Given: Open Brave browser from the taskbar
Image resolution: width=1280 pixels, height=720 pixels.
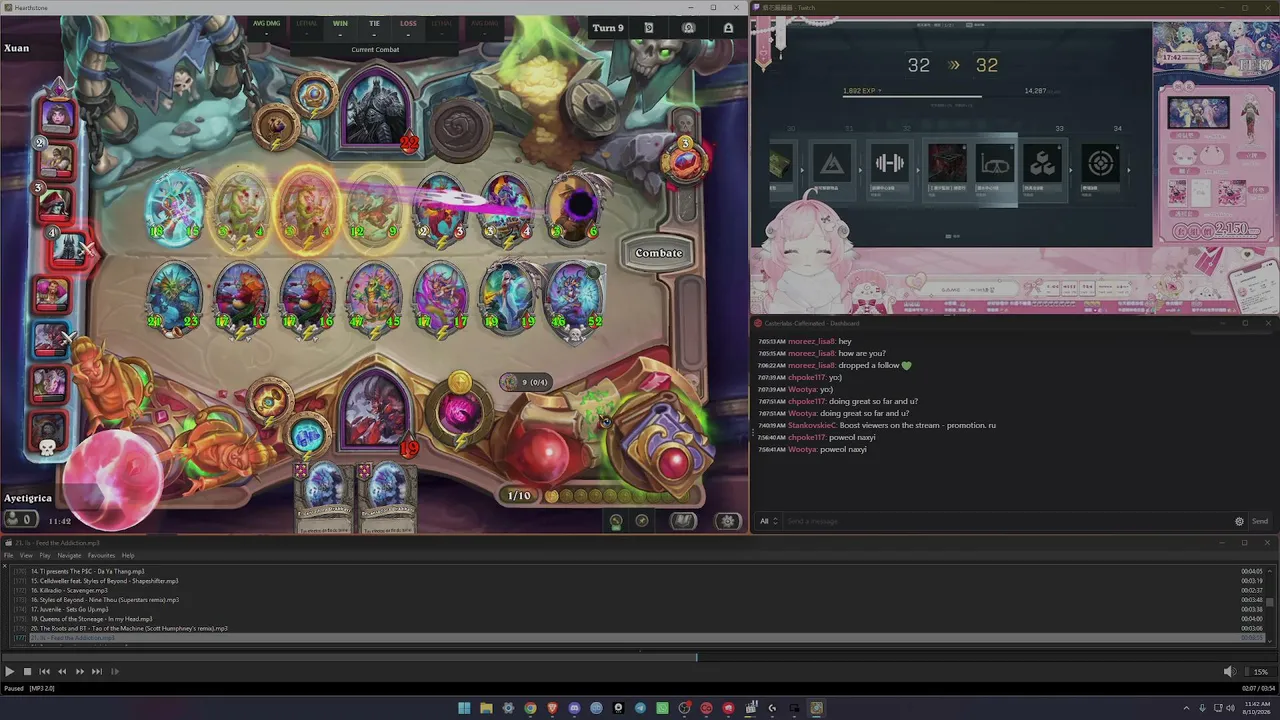Looking at the screenshot, I should (x=552, y=708).
